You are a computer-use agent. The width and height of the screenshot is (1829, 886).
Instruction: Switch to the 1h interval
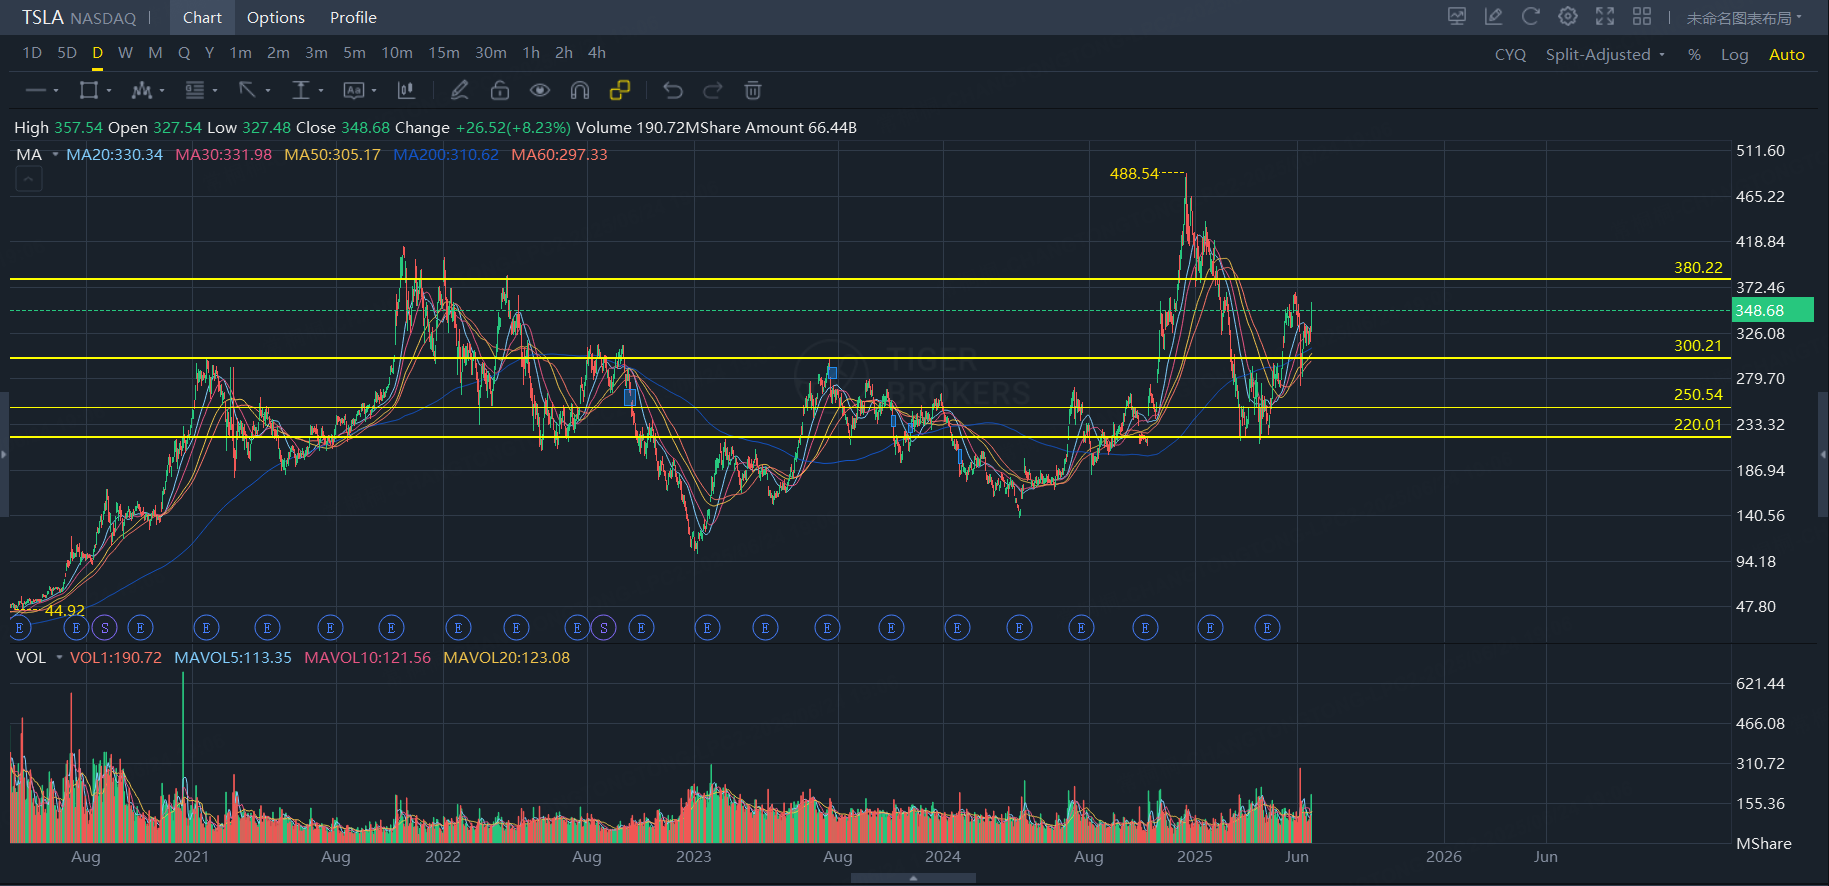(x=531, y=53)
